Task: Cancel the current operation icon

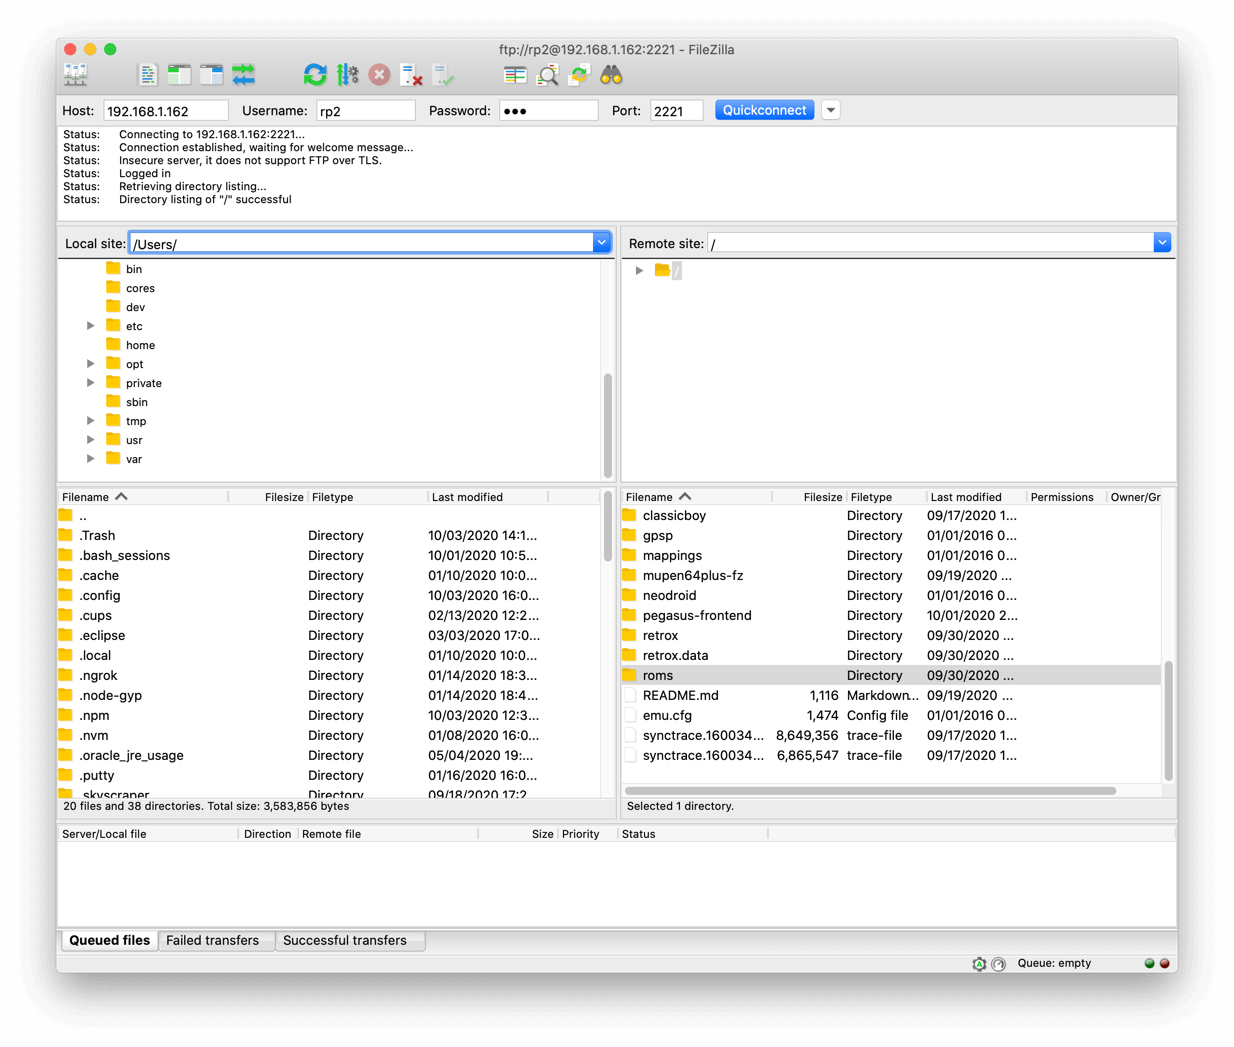Action: click(379, 75)
